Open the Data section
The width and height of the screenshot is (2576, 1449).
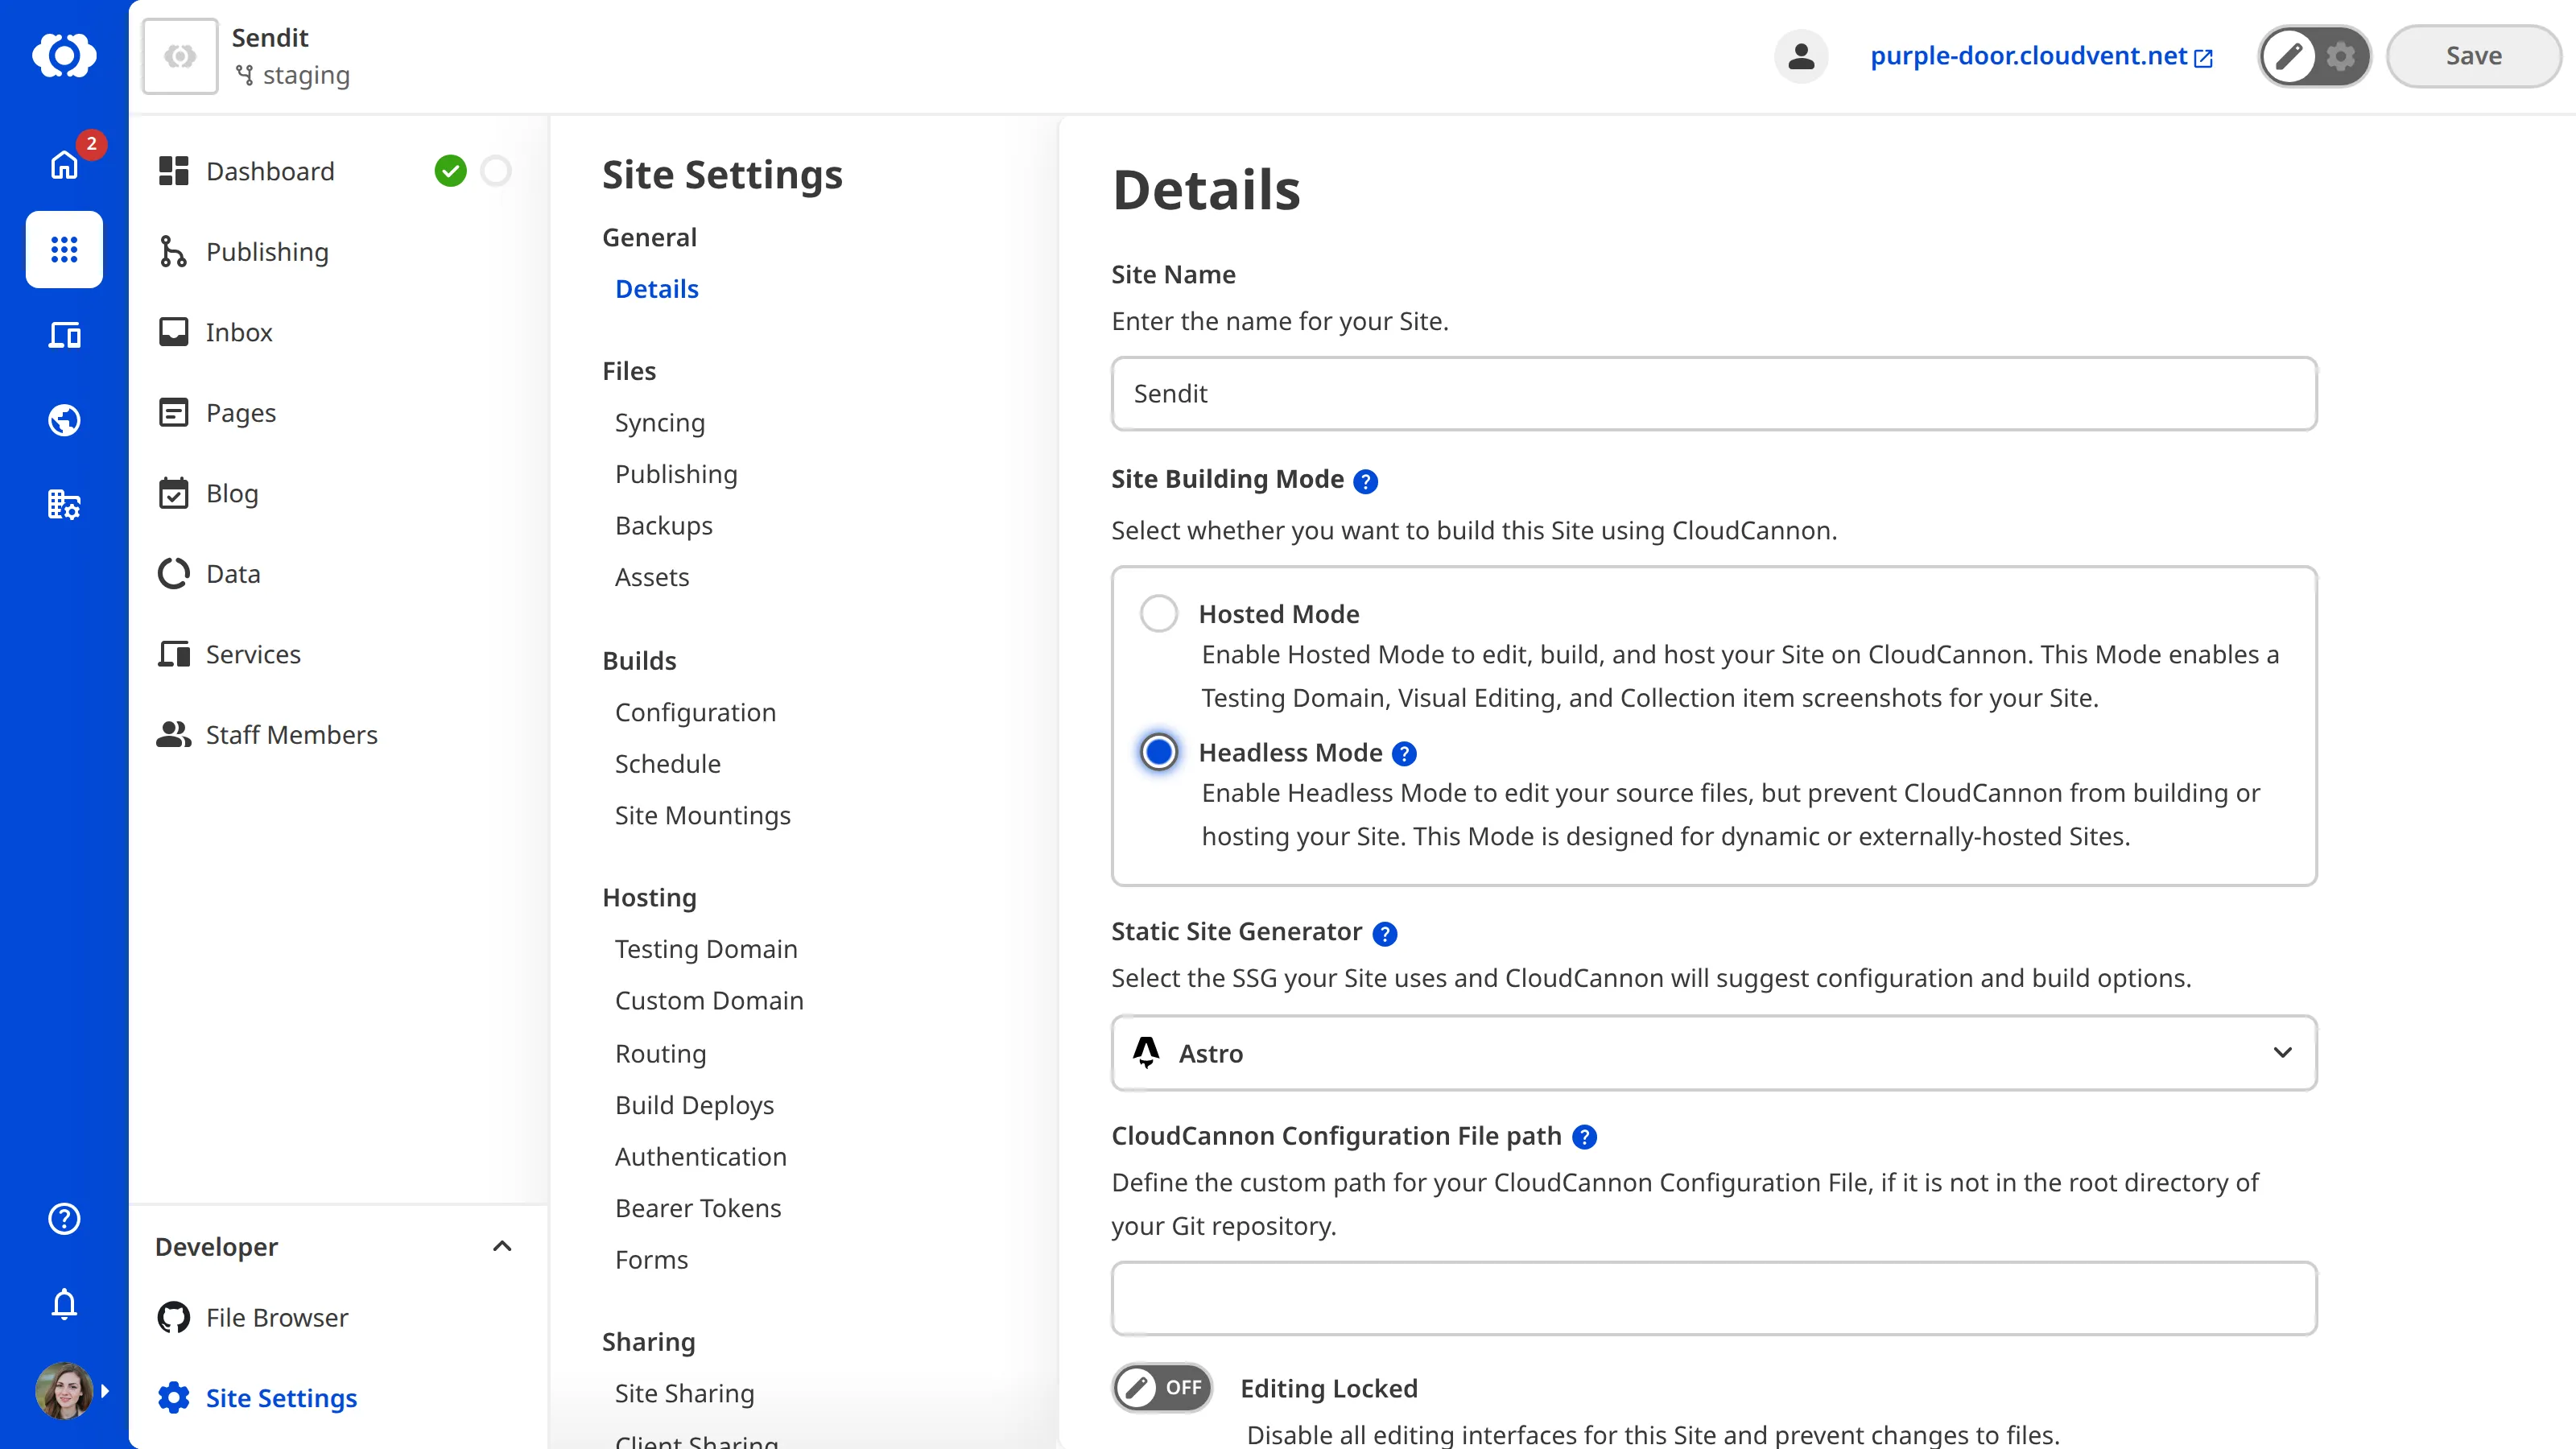233,574
